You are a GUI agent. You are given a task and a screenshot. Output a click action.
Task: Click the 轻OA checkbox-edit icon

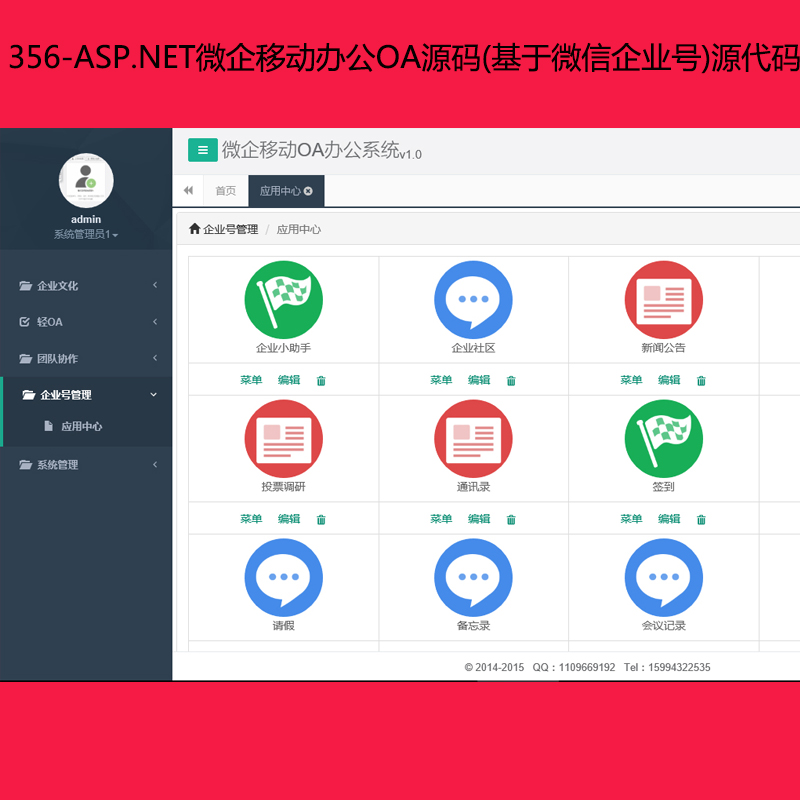[x=24, y=321]
